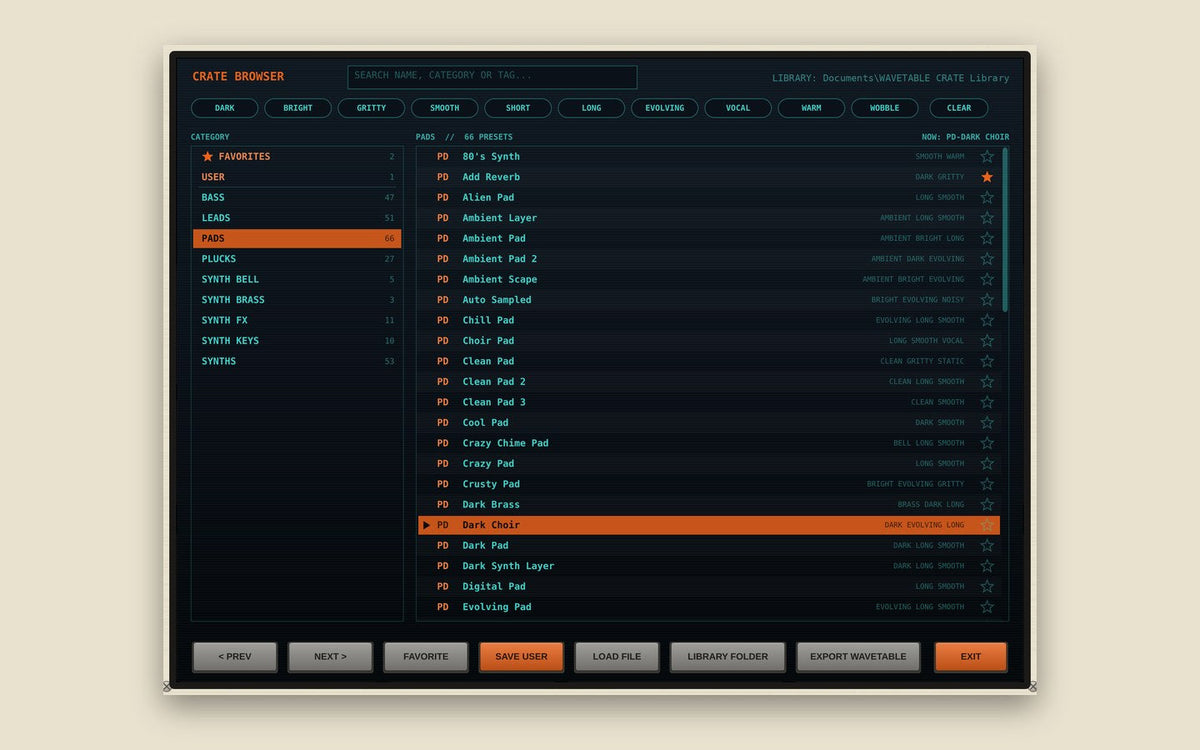Select the PLUCKS category
The width and height of the screenshot is (1200, 750).
(297, 259)
